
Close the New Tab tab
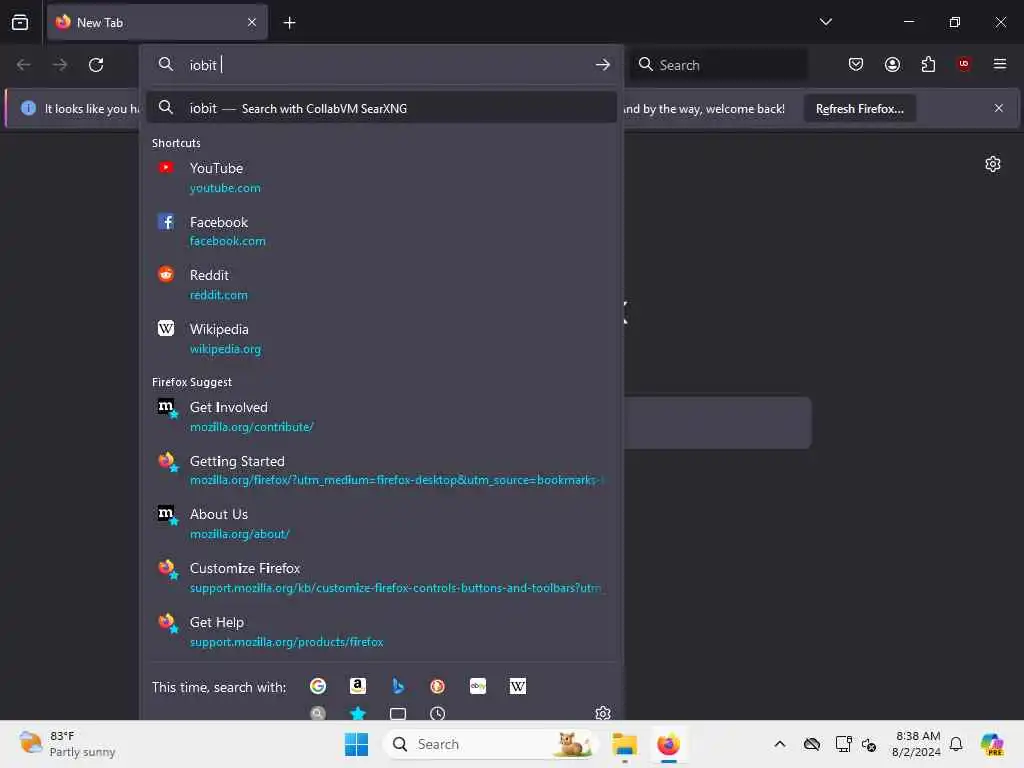pos(252,22)
